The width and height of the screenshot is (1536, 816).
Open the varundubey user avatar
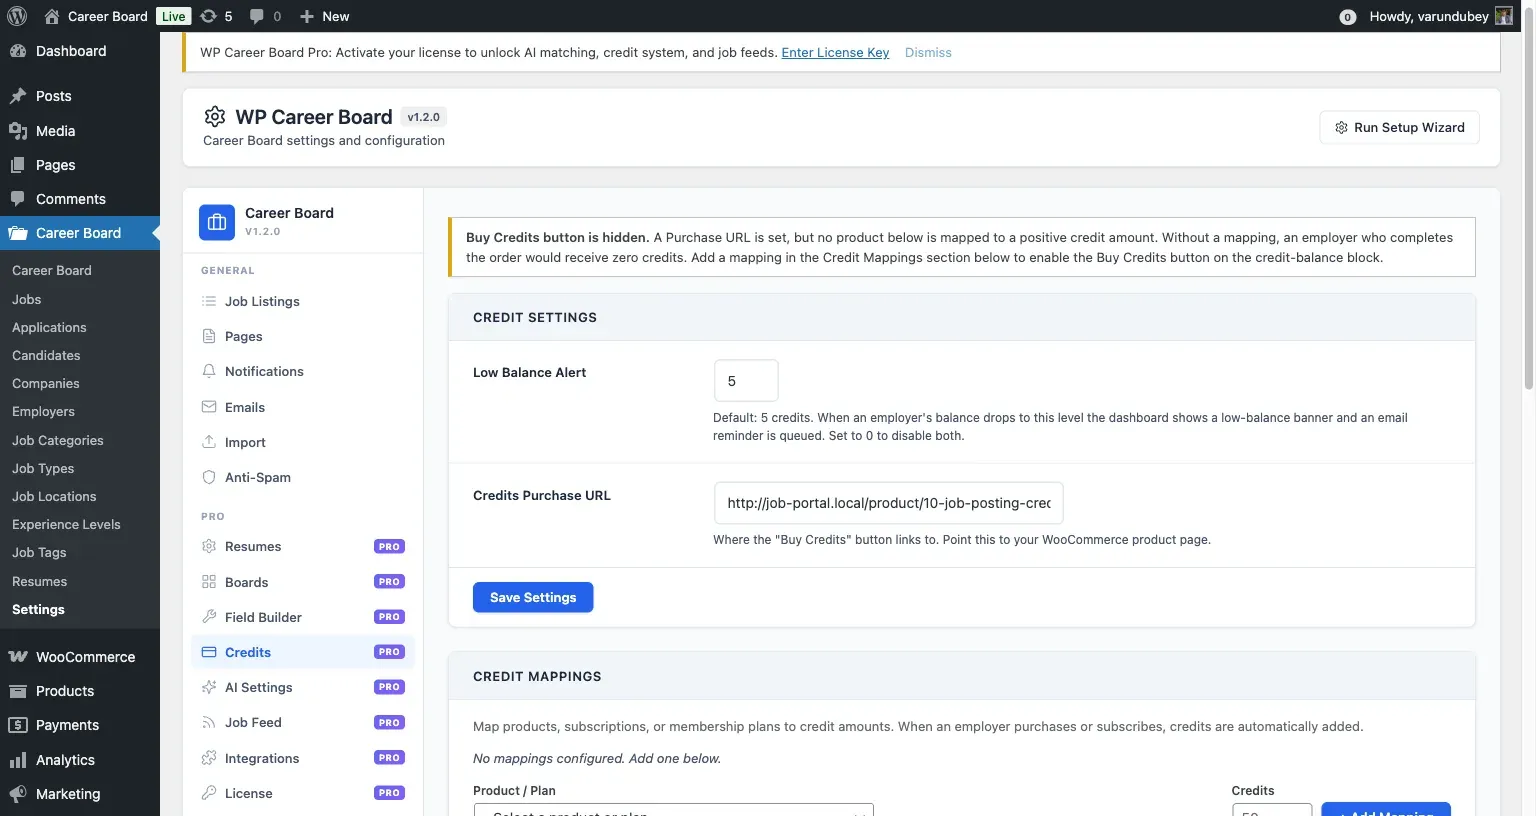point(1503,16)
